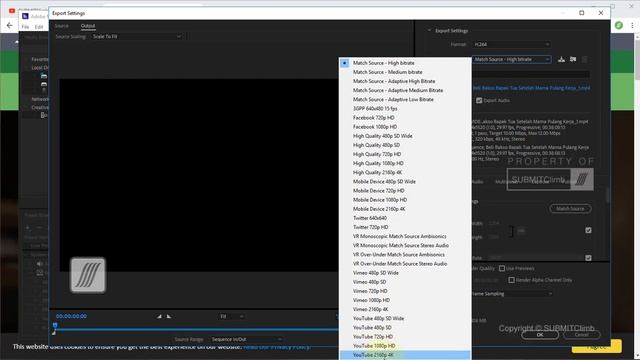Select YouTube 720p HD preset
Image resolution: width=640 pixels, height=360 pixels.
click(x=405, y=337)
